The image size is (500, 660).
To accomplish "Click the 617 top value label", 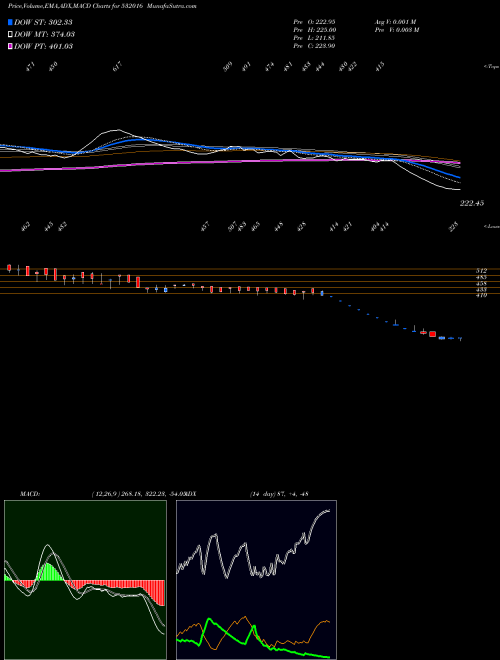I will [117, 66].
